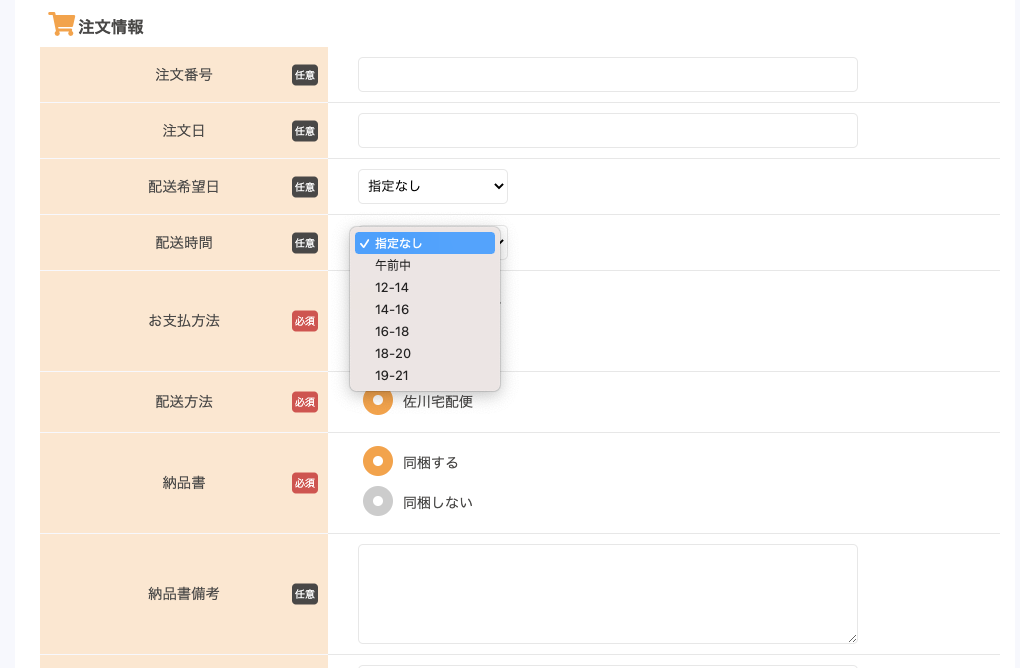Viewport: 1020px width, 668px height.
Task: Select the 同梱する radio button
Action: pyautogui.click(x=378, y=461)
